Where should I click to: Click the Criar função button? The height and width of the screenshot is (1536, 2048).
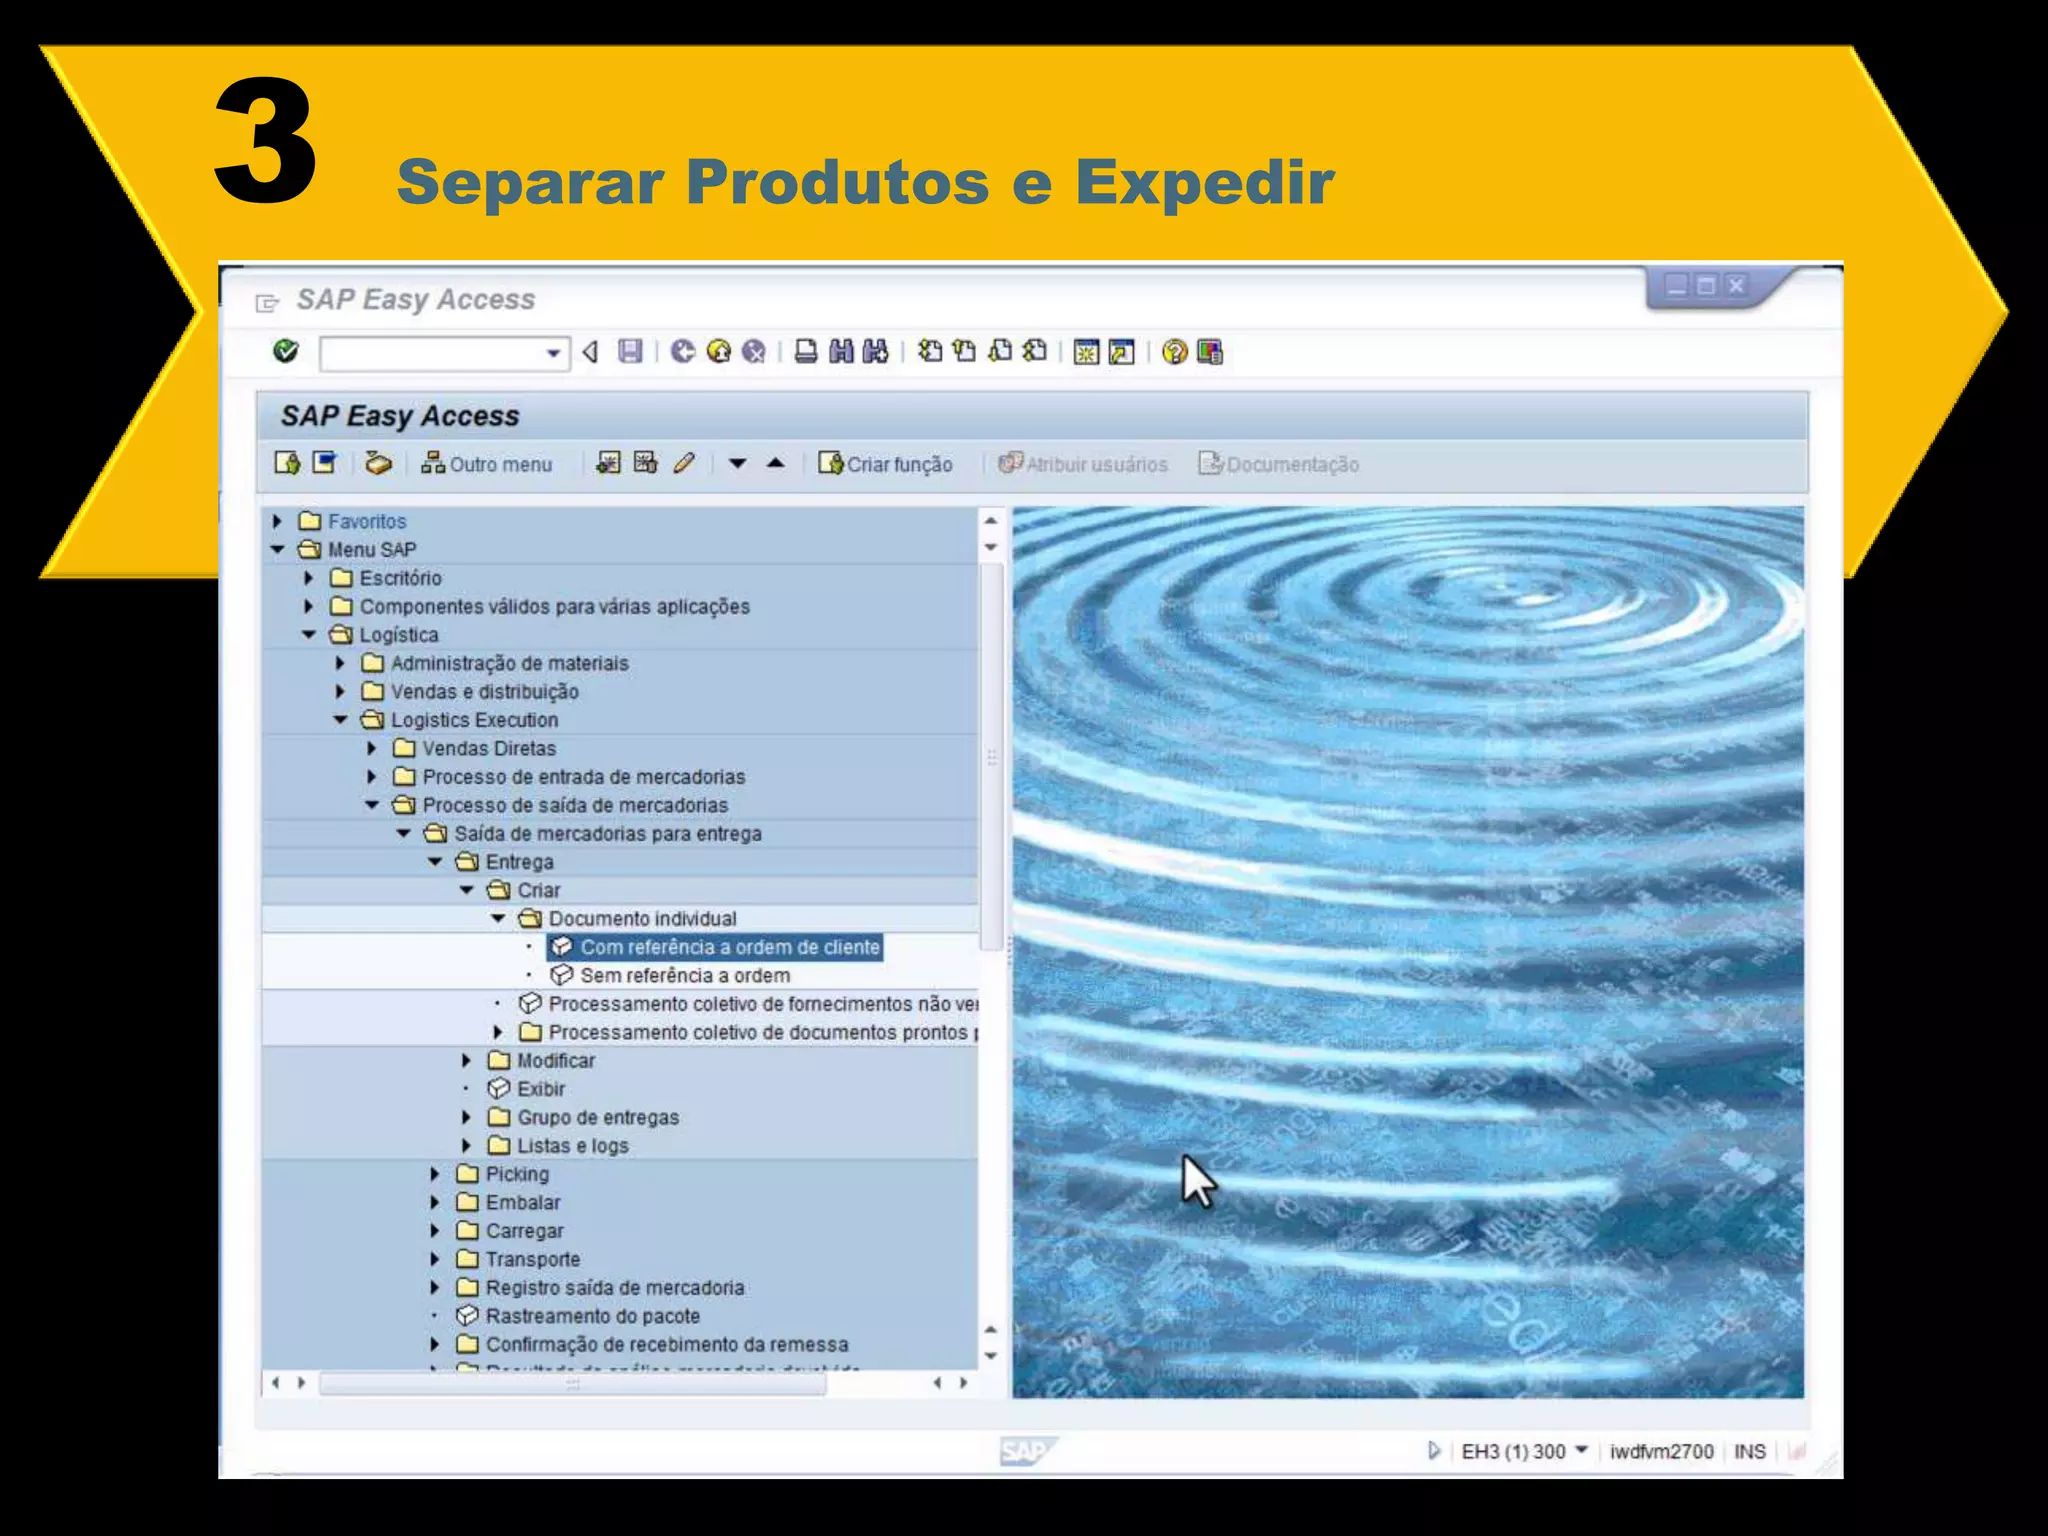pyautogui.click(x=885, y=464)
